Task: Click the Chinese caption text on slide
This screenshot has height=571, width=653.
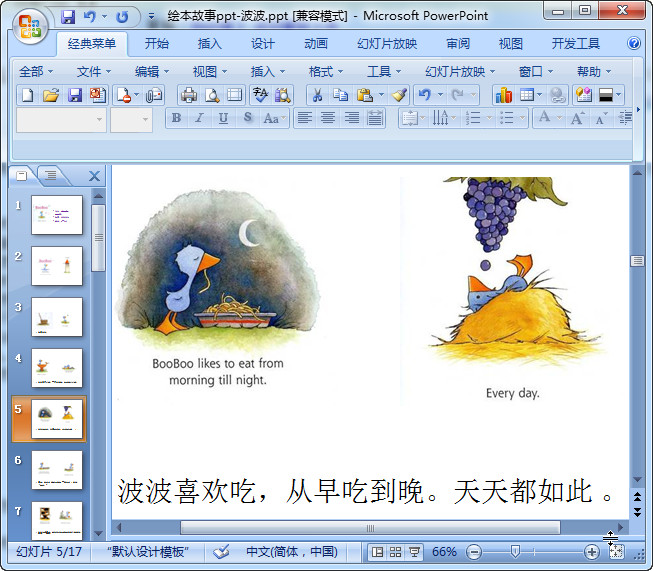Action: tap(365, 491)
